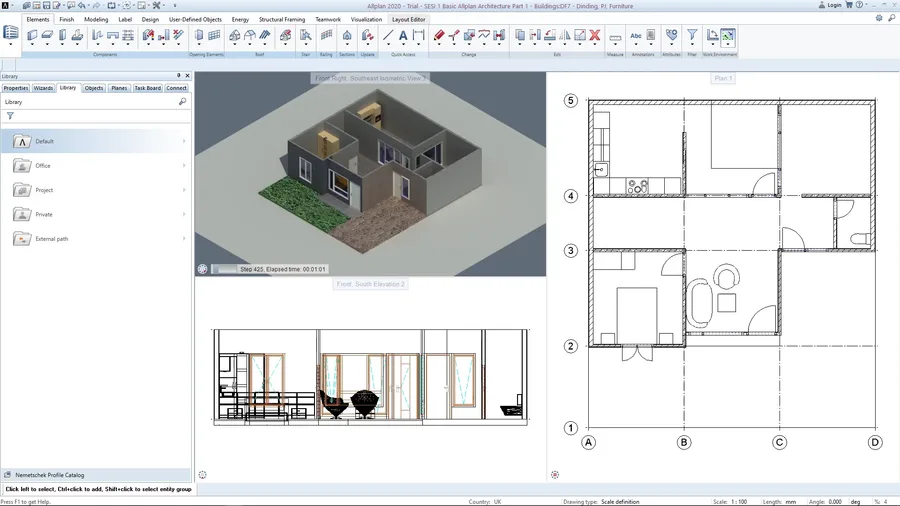Viewport: 900px width, 506px height.
Task: Select the Sections tool
Action: (347, 36)
